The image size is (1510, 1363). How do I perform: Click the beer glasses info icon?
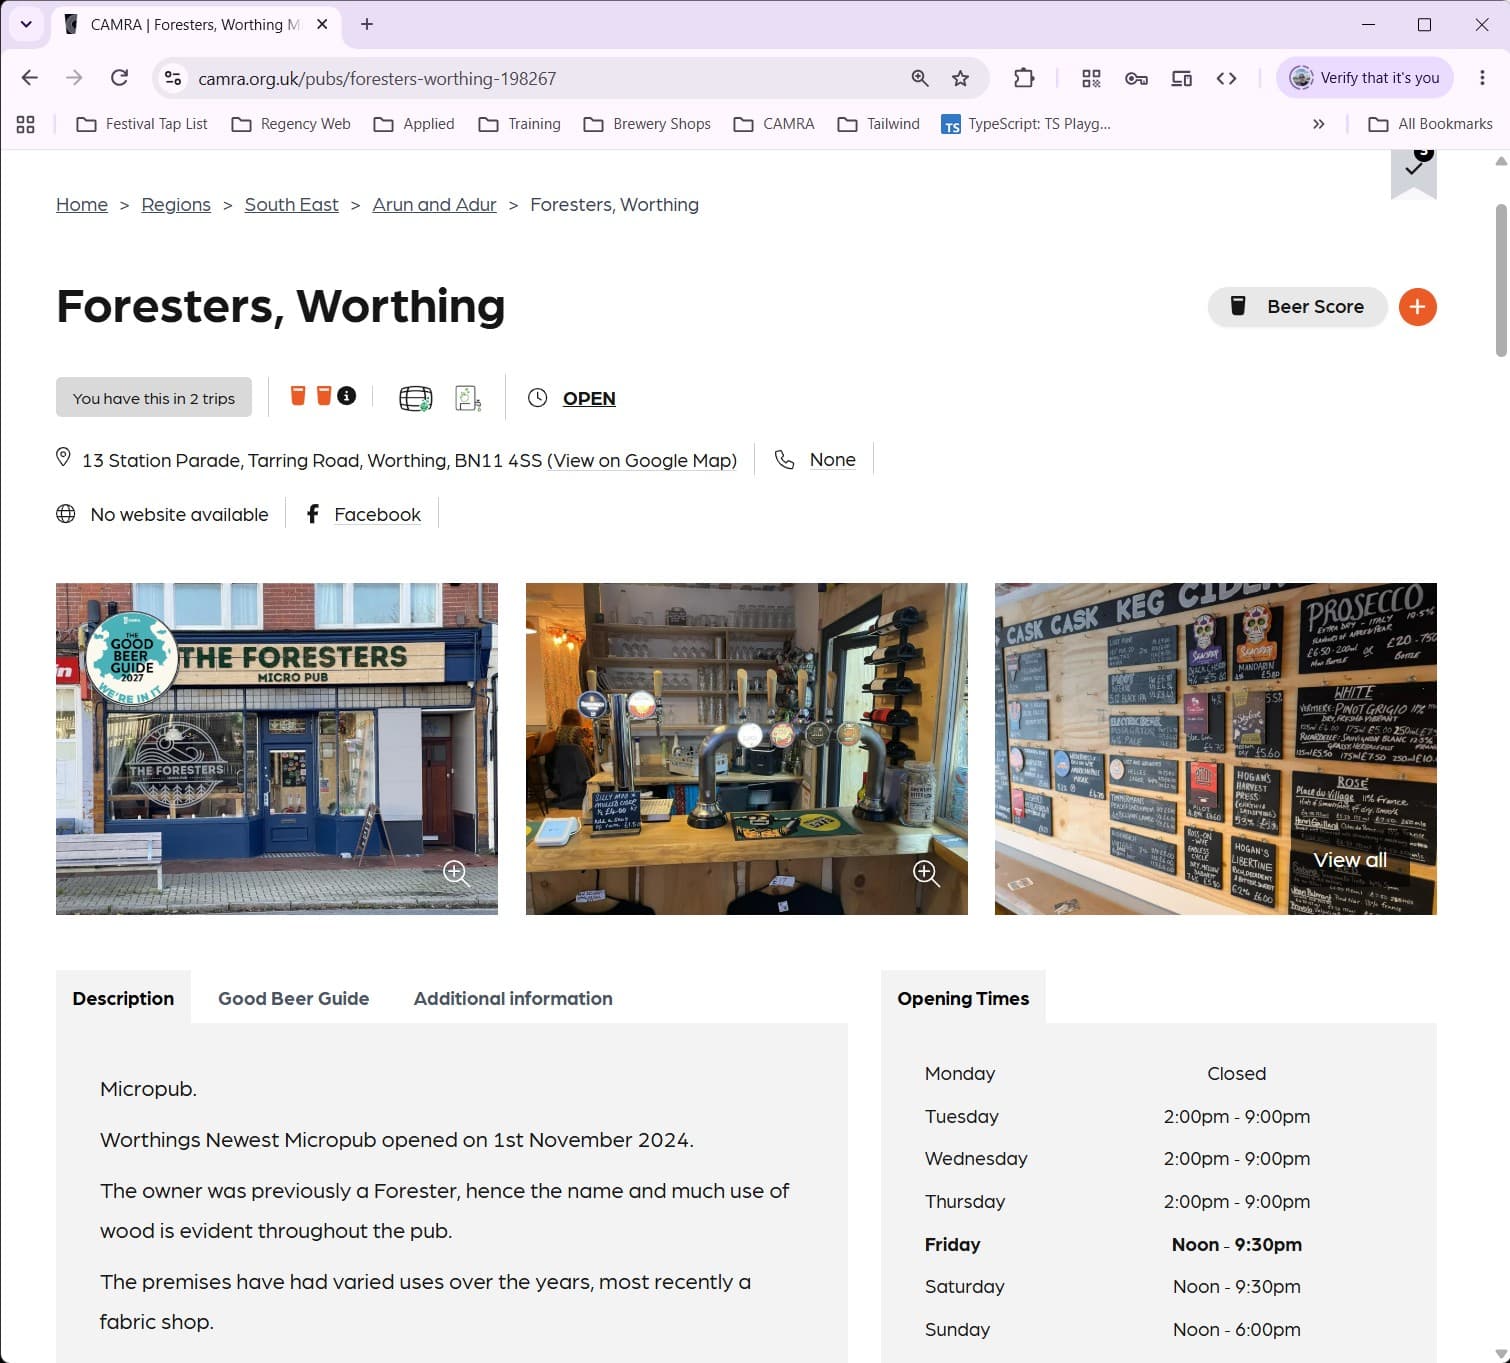pos(346,396)
